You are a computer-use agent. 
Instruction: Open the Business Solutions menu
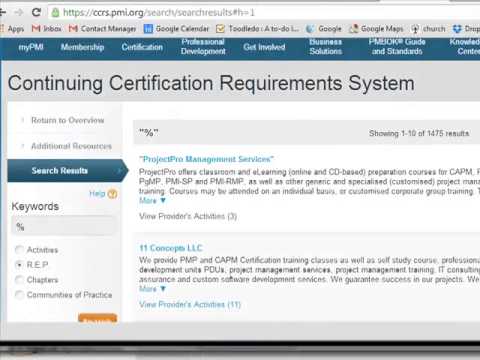coord(325,47)
